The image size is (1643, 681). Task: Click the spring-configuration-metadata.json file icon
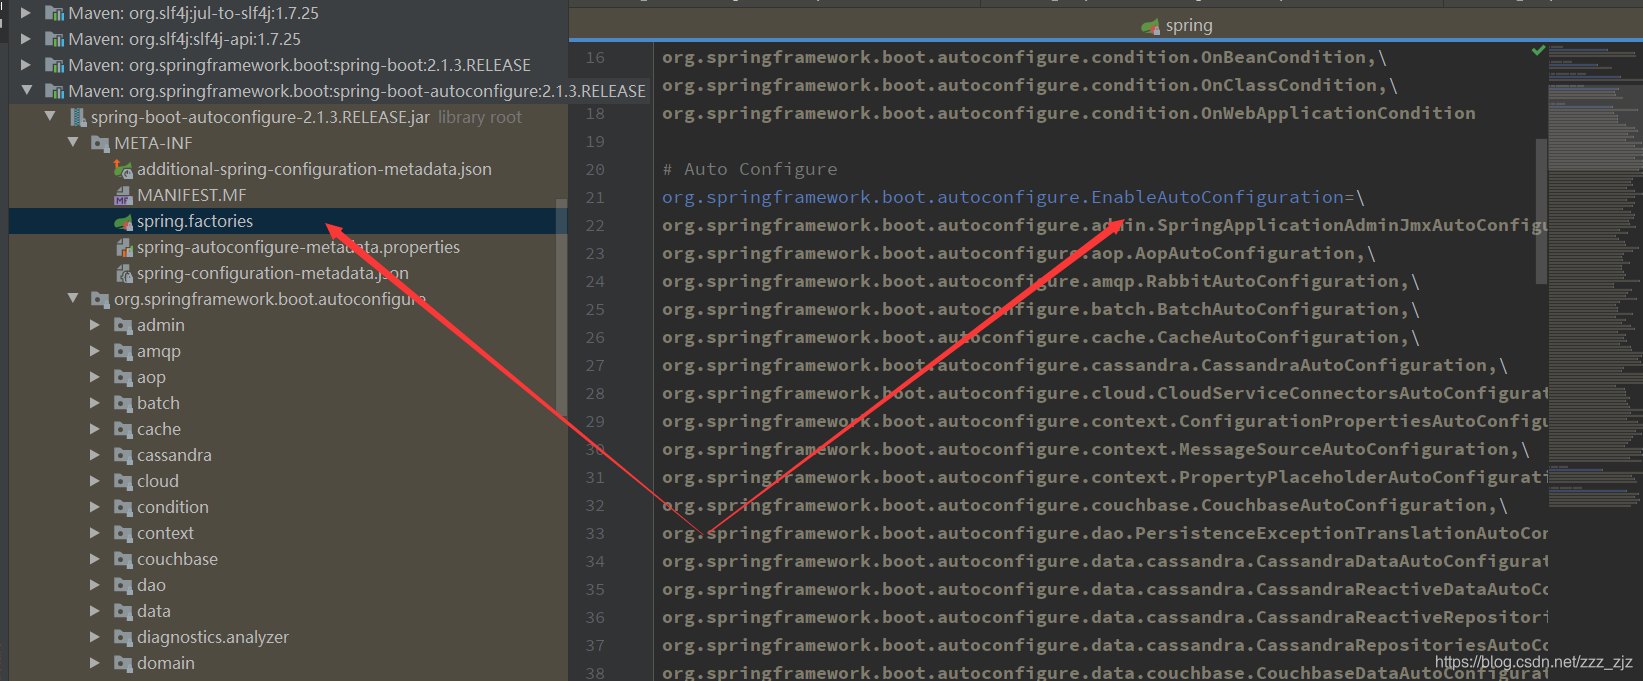pyautogui.click(x=123, y=273)
